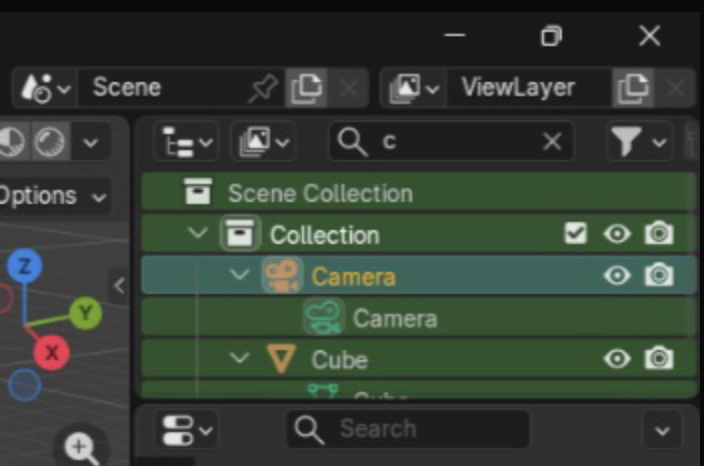Hide the Cube in viewport

coord(617,359)
